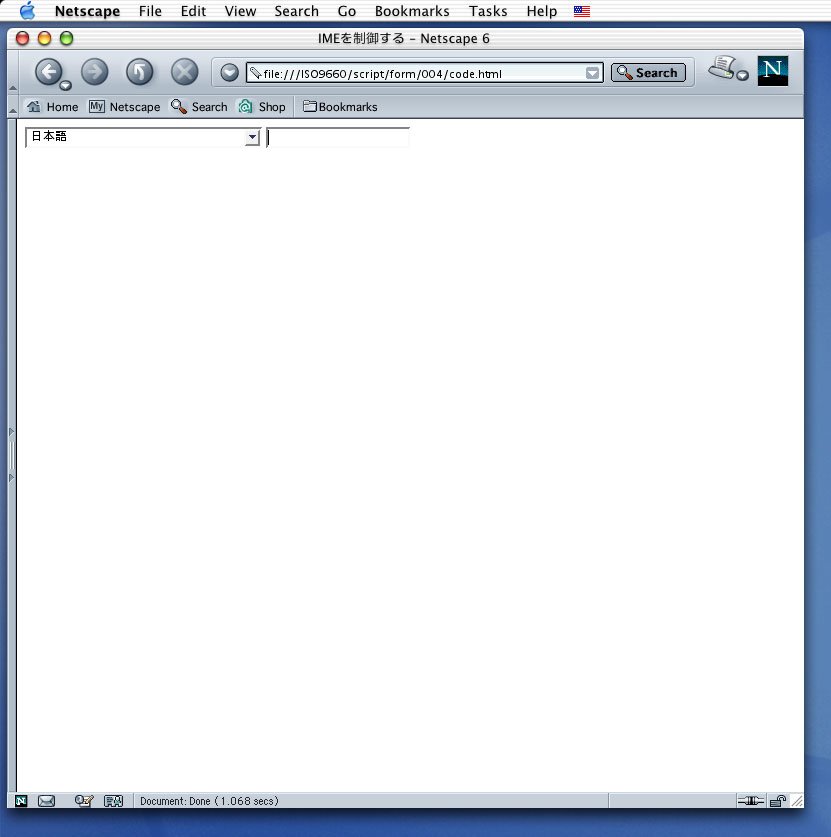Click the Forward navigation button
831x837 pixels.
[x=94, y=72]
